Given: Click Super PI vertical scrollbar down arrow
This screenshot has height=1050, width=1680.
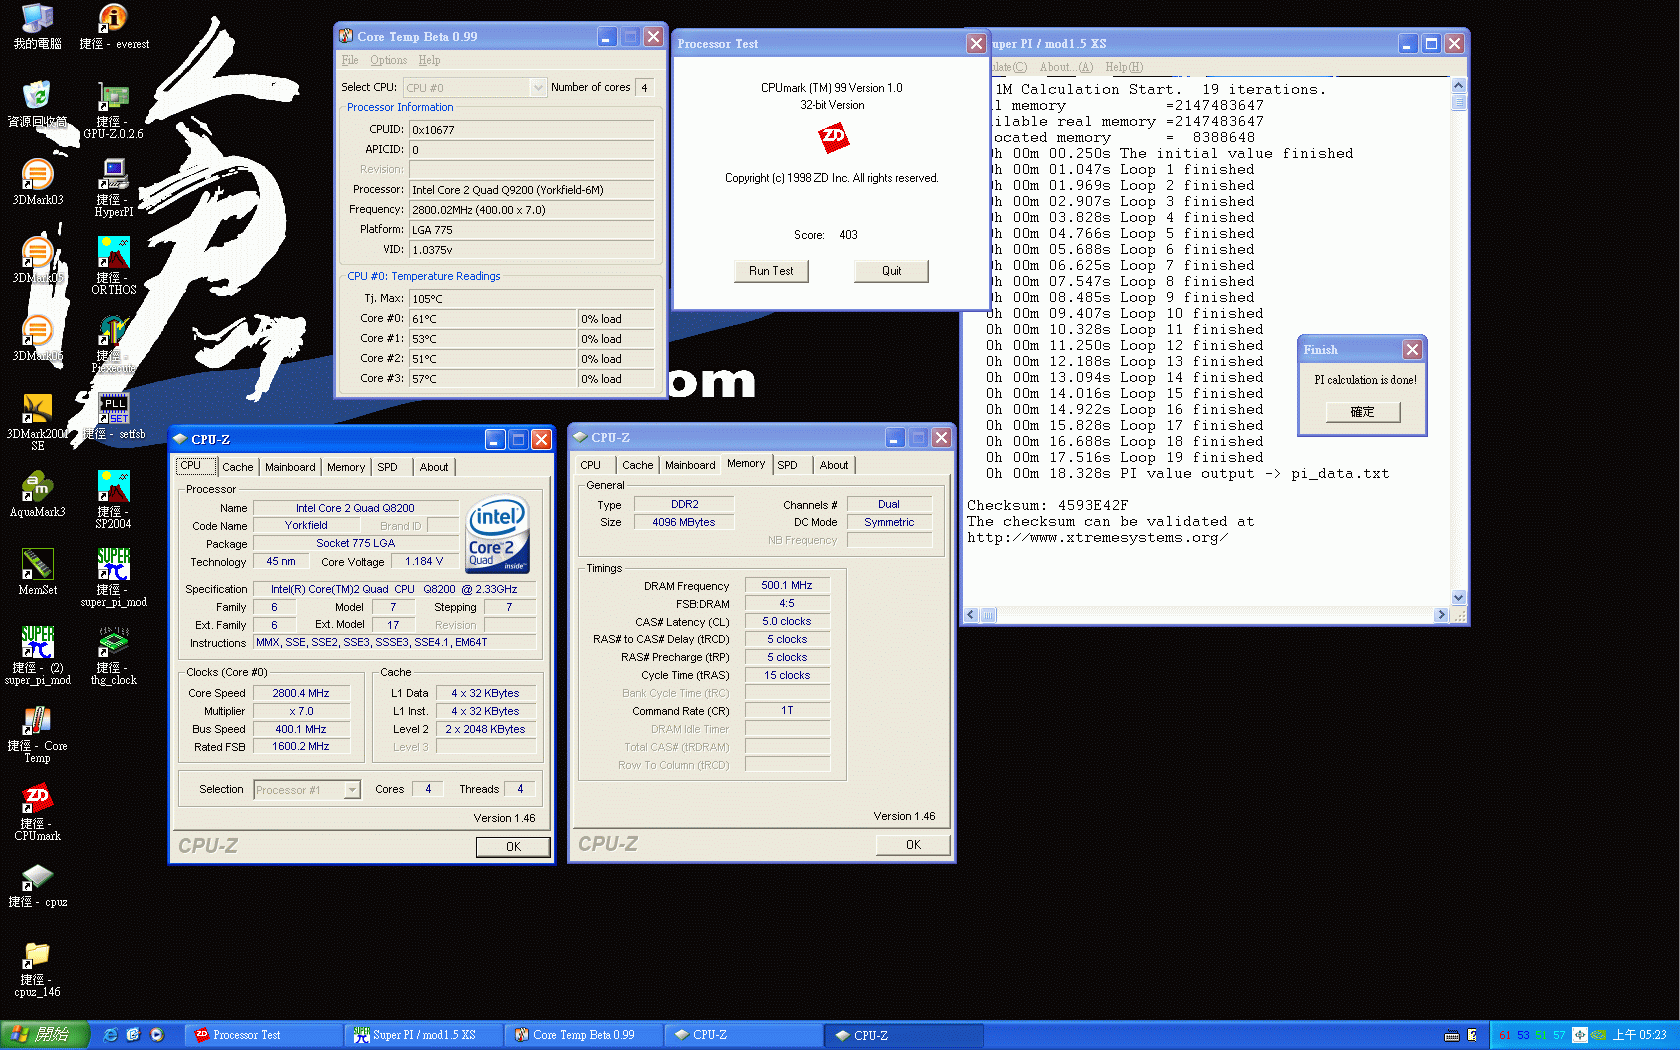Looking at the screenshot, I should click(x=1458, y=598).
